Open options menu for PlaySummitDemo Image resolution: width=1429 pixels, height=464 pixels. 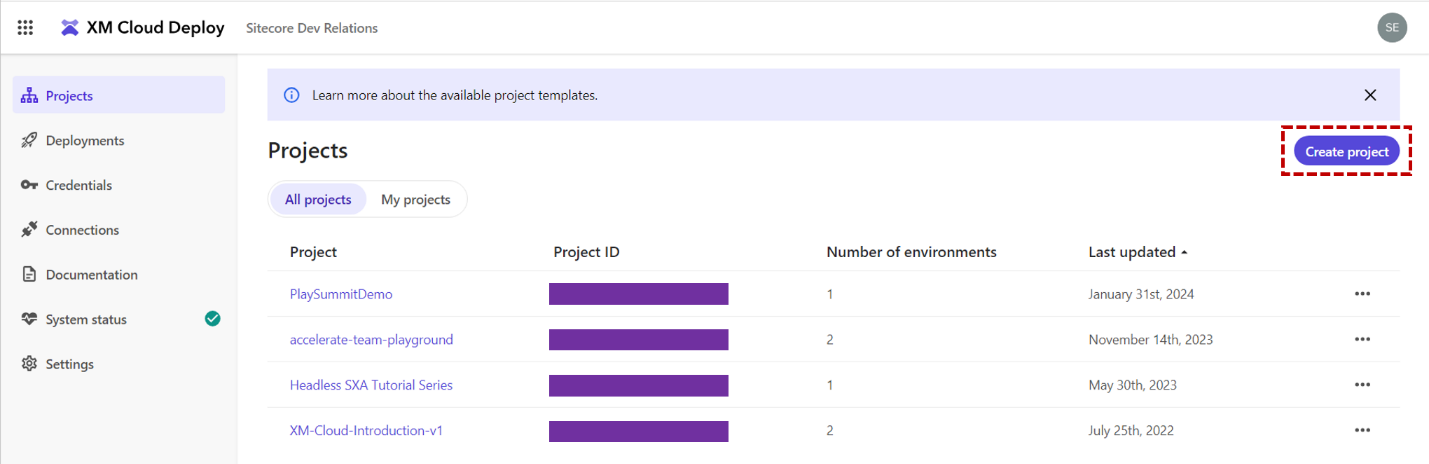click(x=1362, y=294)
